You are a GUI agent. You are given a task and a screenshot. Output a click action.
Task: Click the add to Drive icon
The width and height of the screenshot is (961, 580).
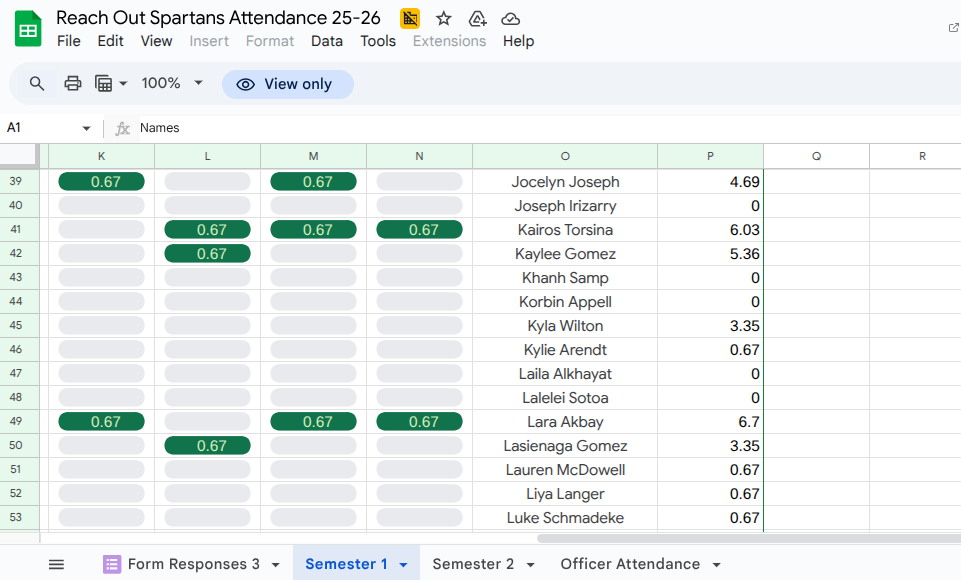477,19
